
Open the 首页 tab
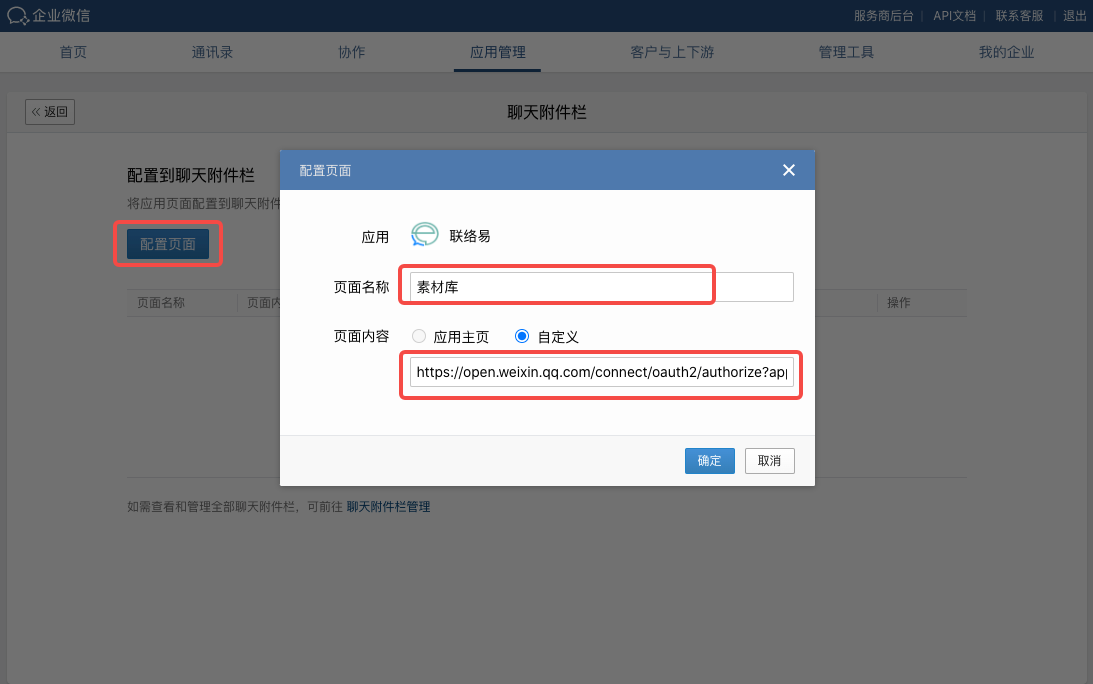[73, 52]
